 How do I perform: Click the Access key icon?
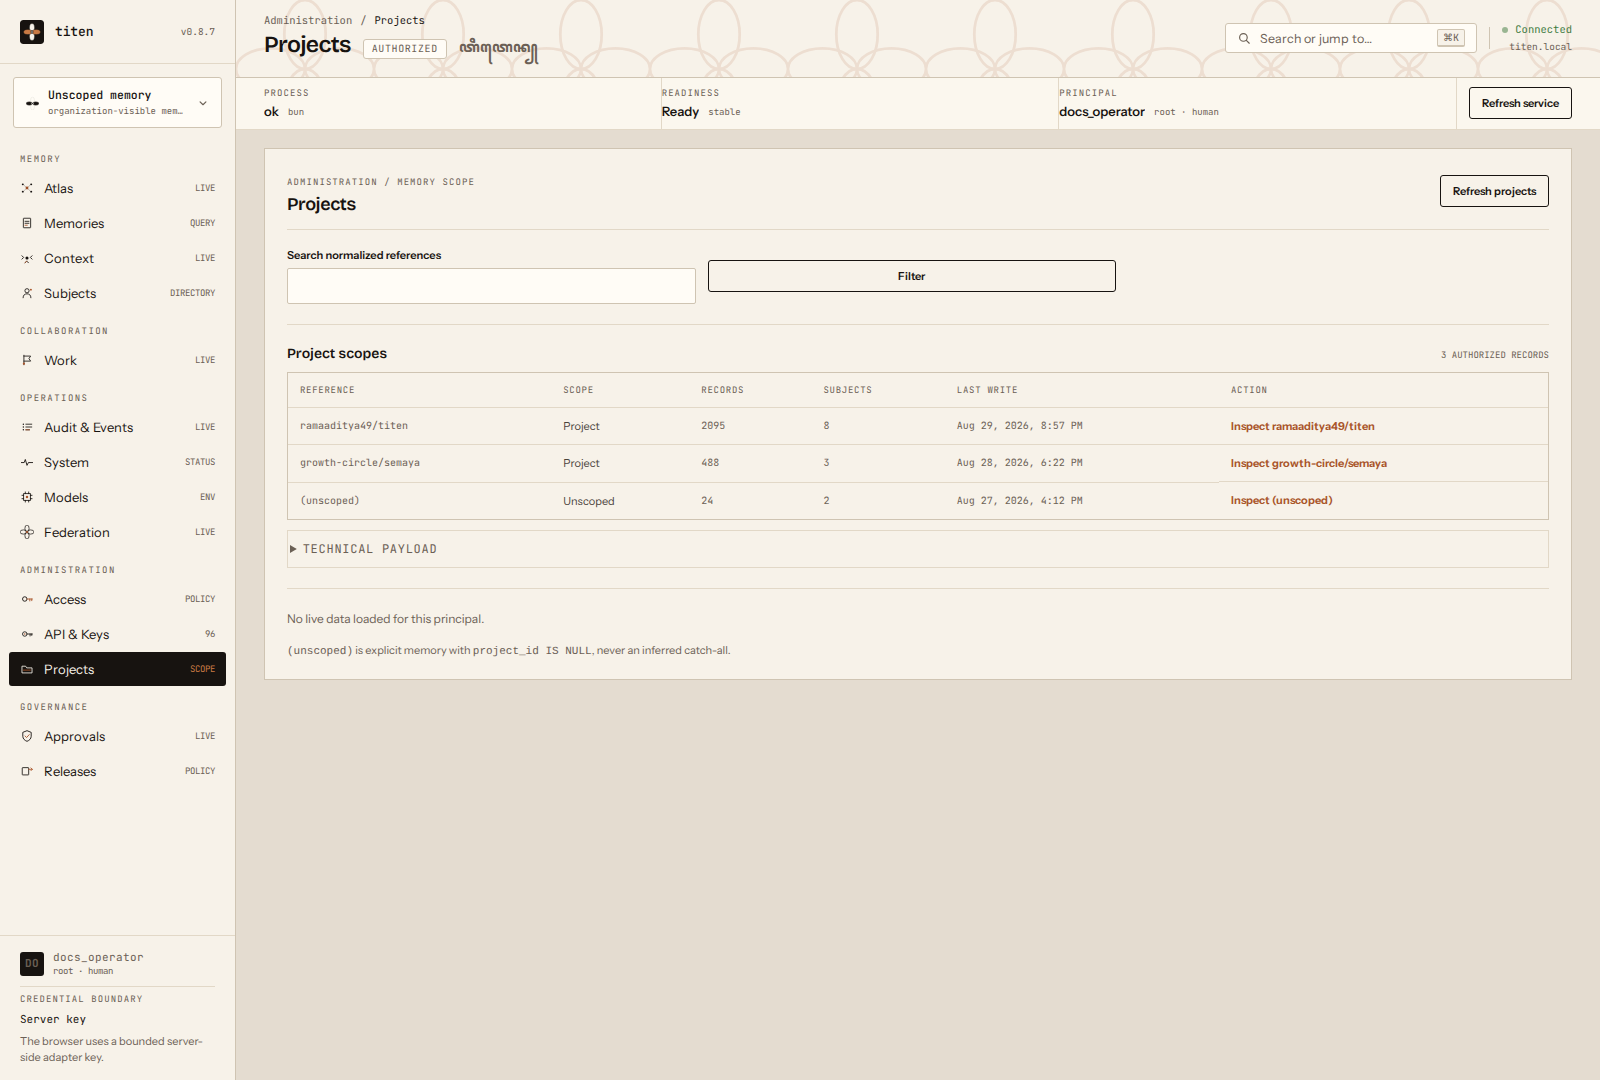[27, 599]
